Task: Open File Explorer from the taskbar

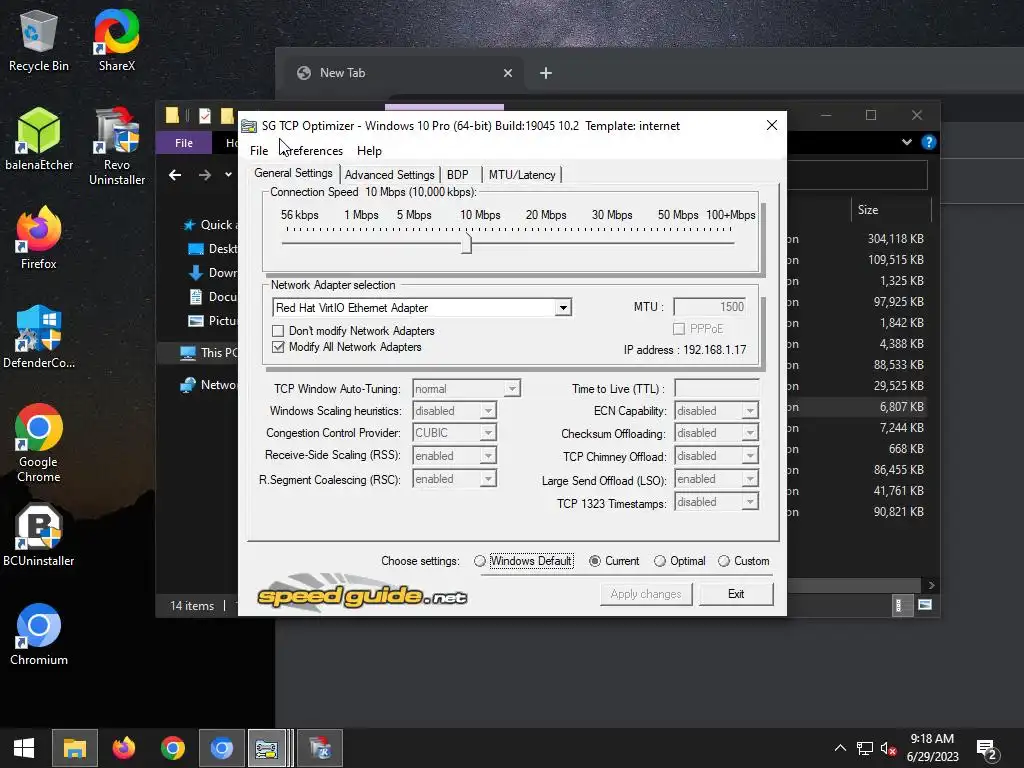Action: 74,748
